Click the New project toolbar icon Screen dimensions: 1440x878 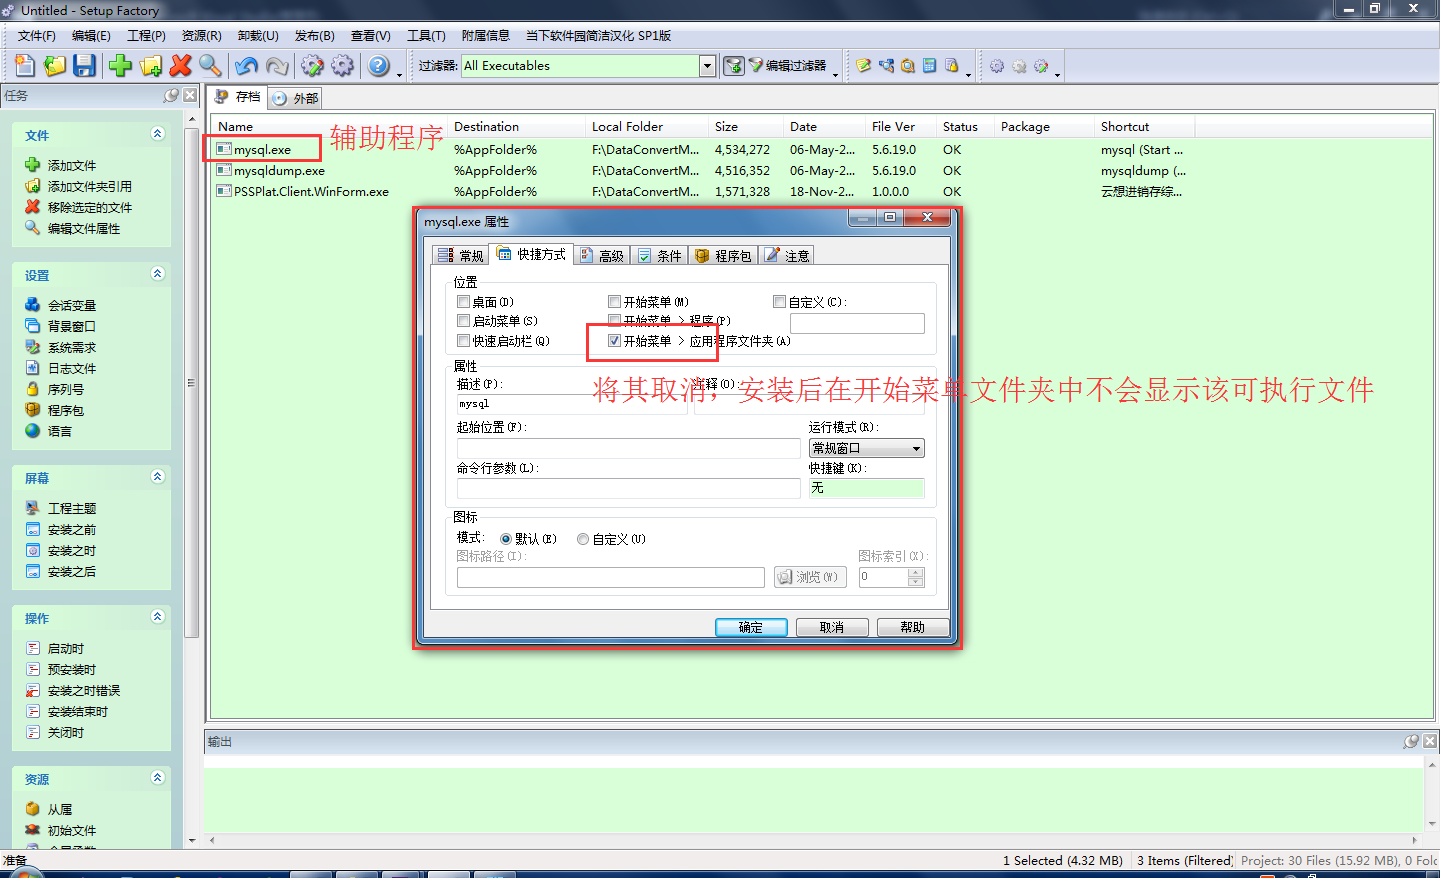point(25,66)
